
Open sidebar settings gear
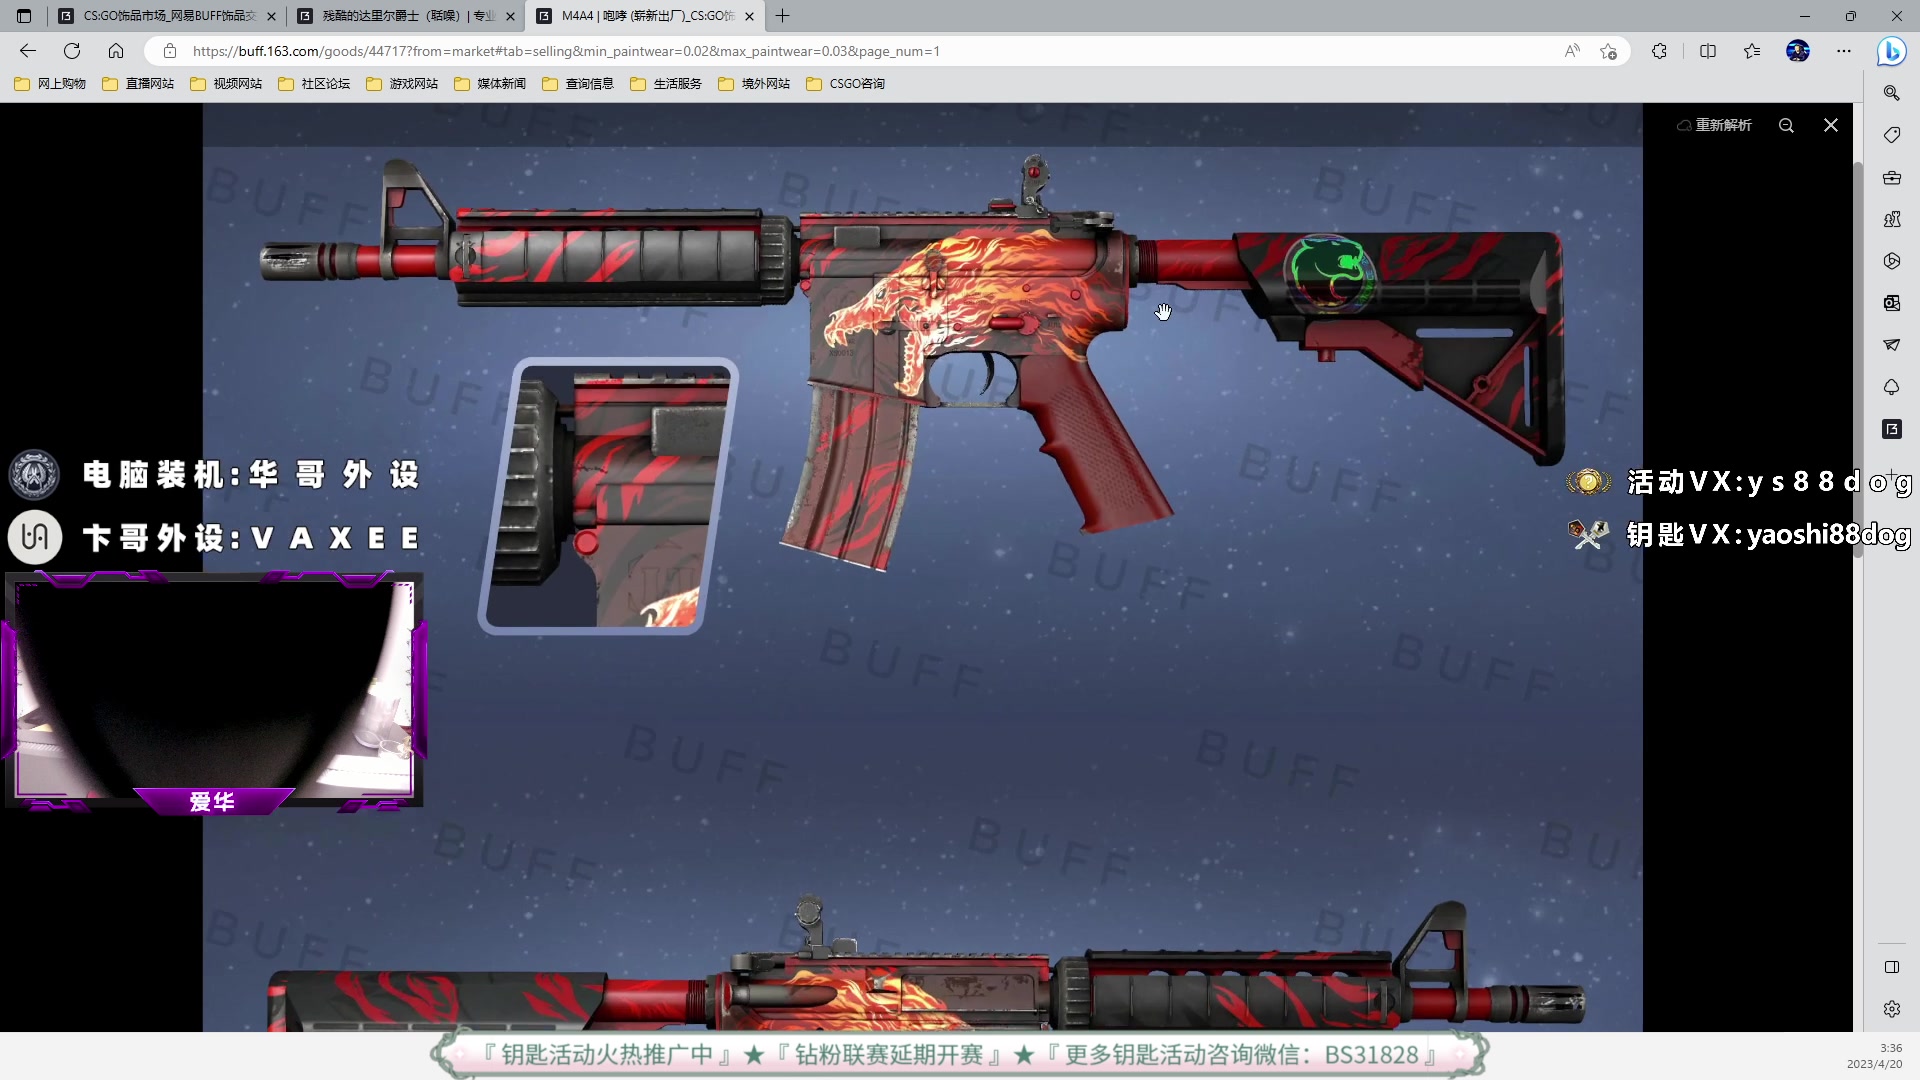pos(1892,1009)
